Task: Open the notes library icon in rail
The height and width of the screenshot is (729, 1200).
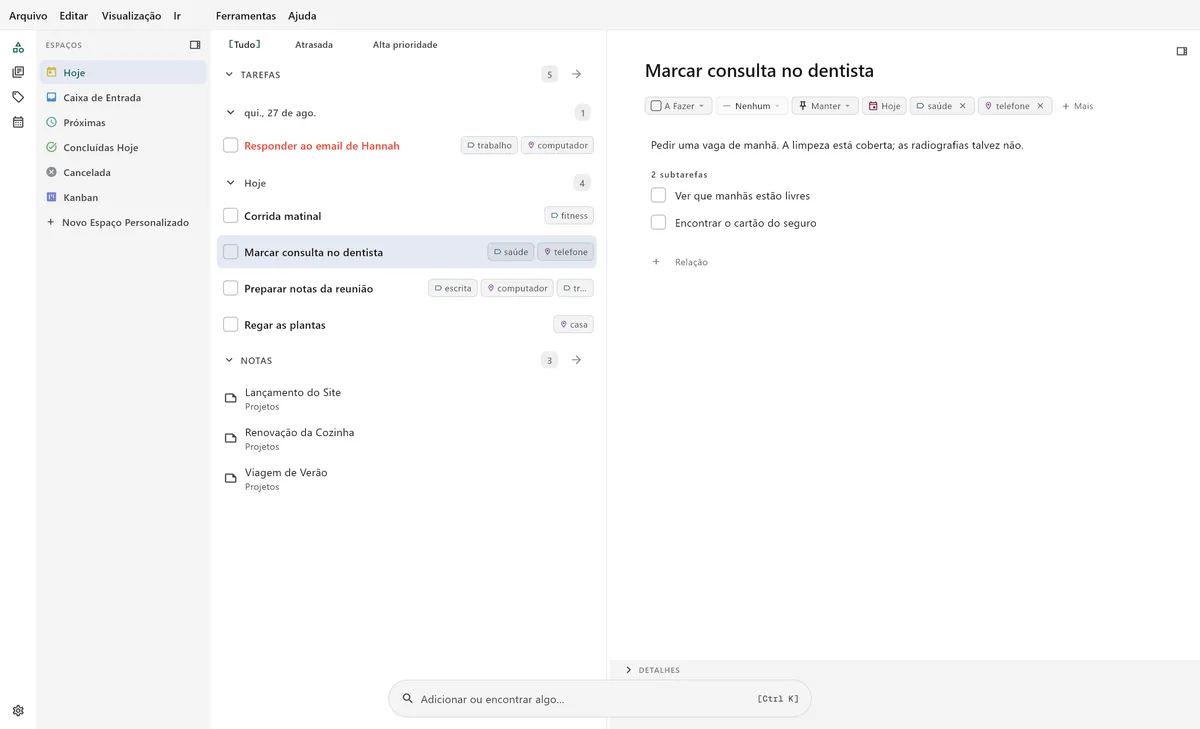Action: [18, 72]
